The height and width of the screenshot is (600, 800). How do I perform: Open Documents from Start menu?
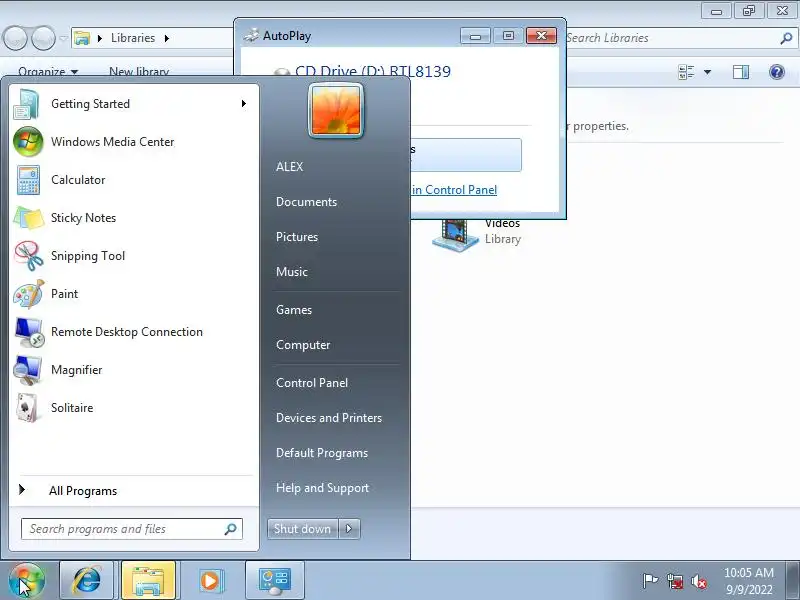tap(306, 202)
